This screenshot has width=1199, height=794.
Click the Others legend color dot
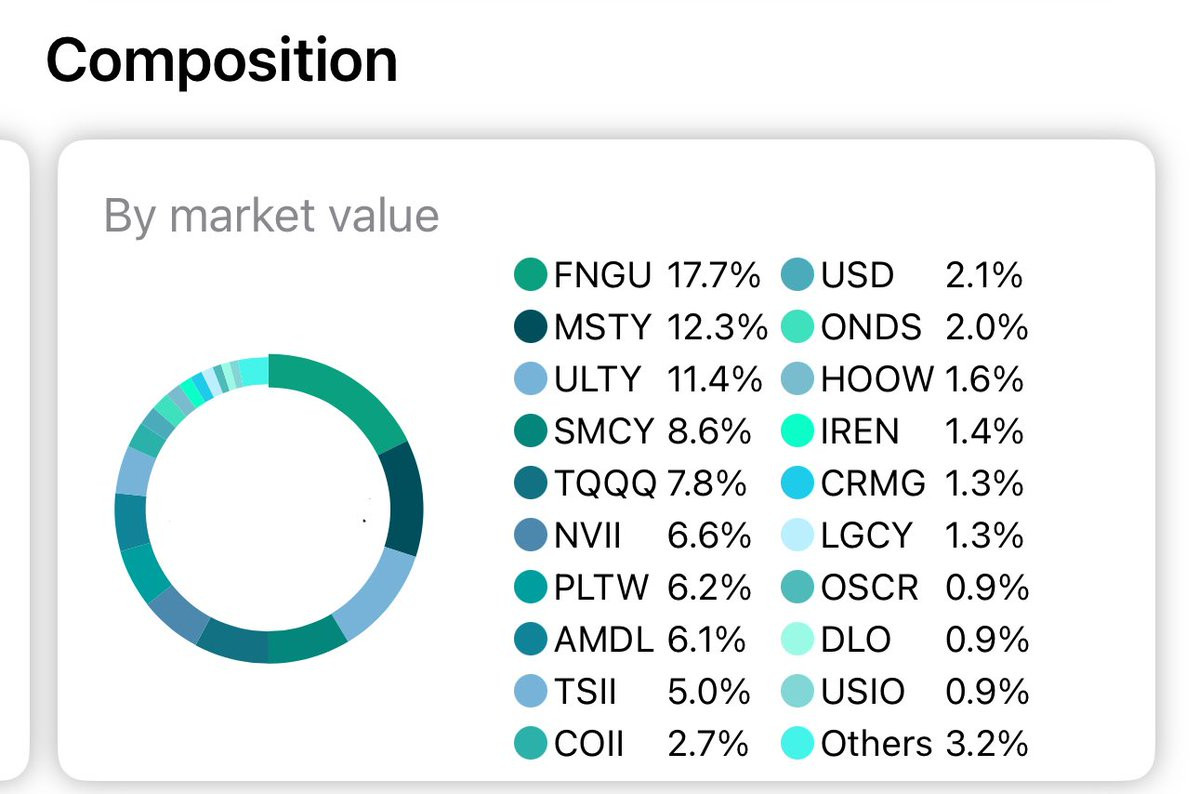coord(797,744)
